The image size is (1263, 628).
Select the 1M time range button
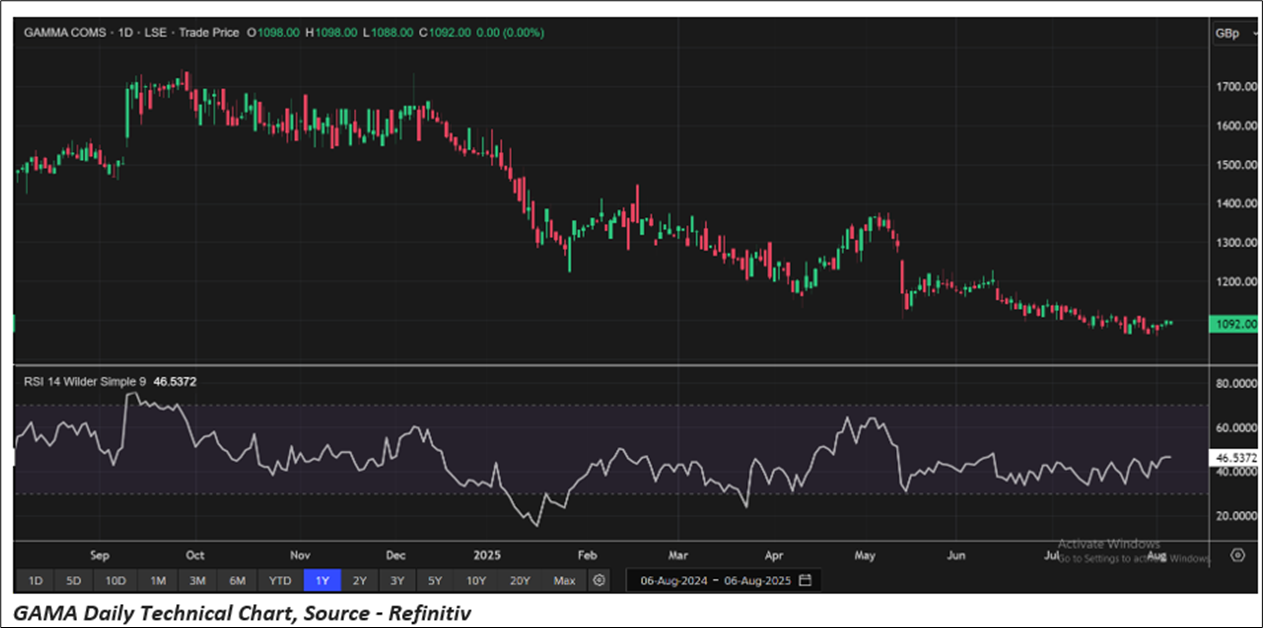click(157, 580)
